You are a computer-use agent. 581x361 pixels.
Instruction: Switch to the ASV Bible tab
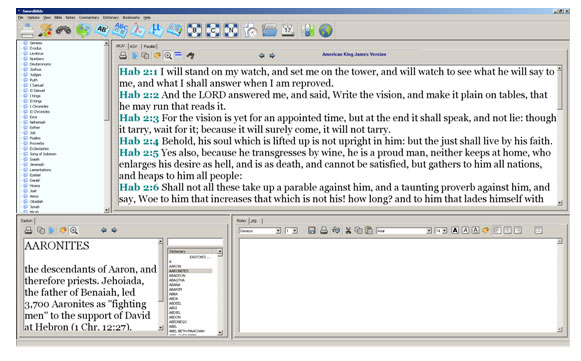[x=133, y=46]
